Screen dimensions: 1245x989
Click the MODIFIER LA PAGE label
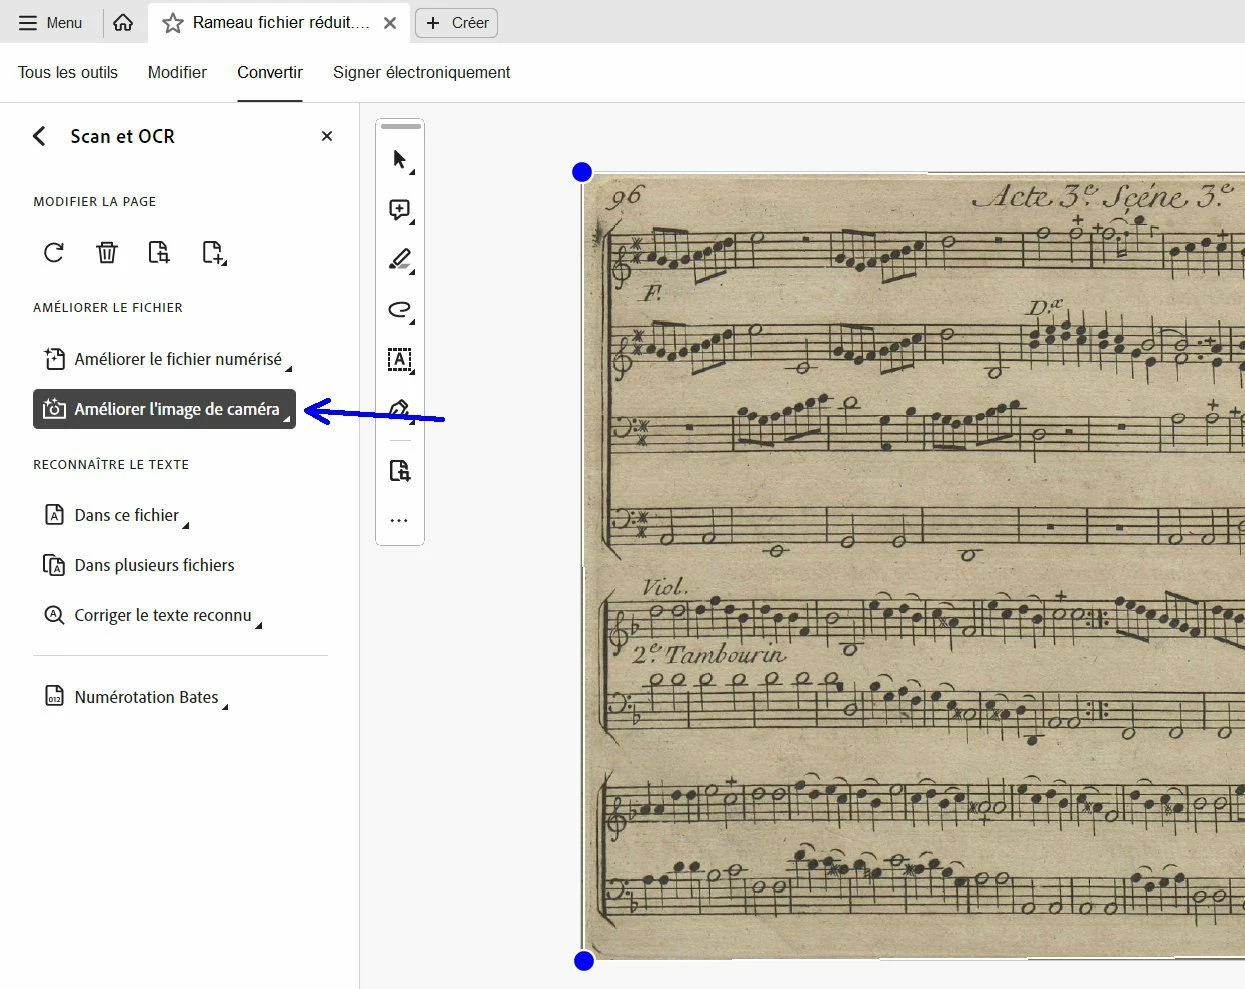coord(95,201)
